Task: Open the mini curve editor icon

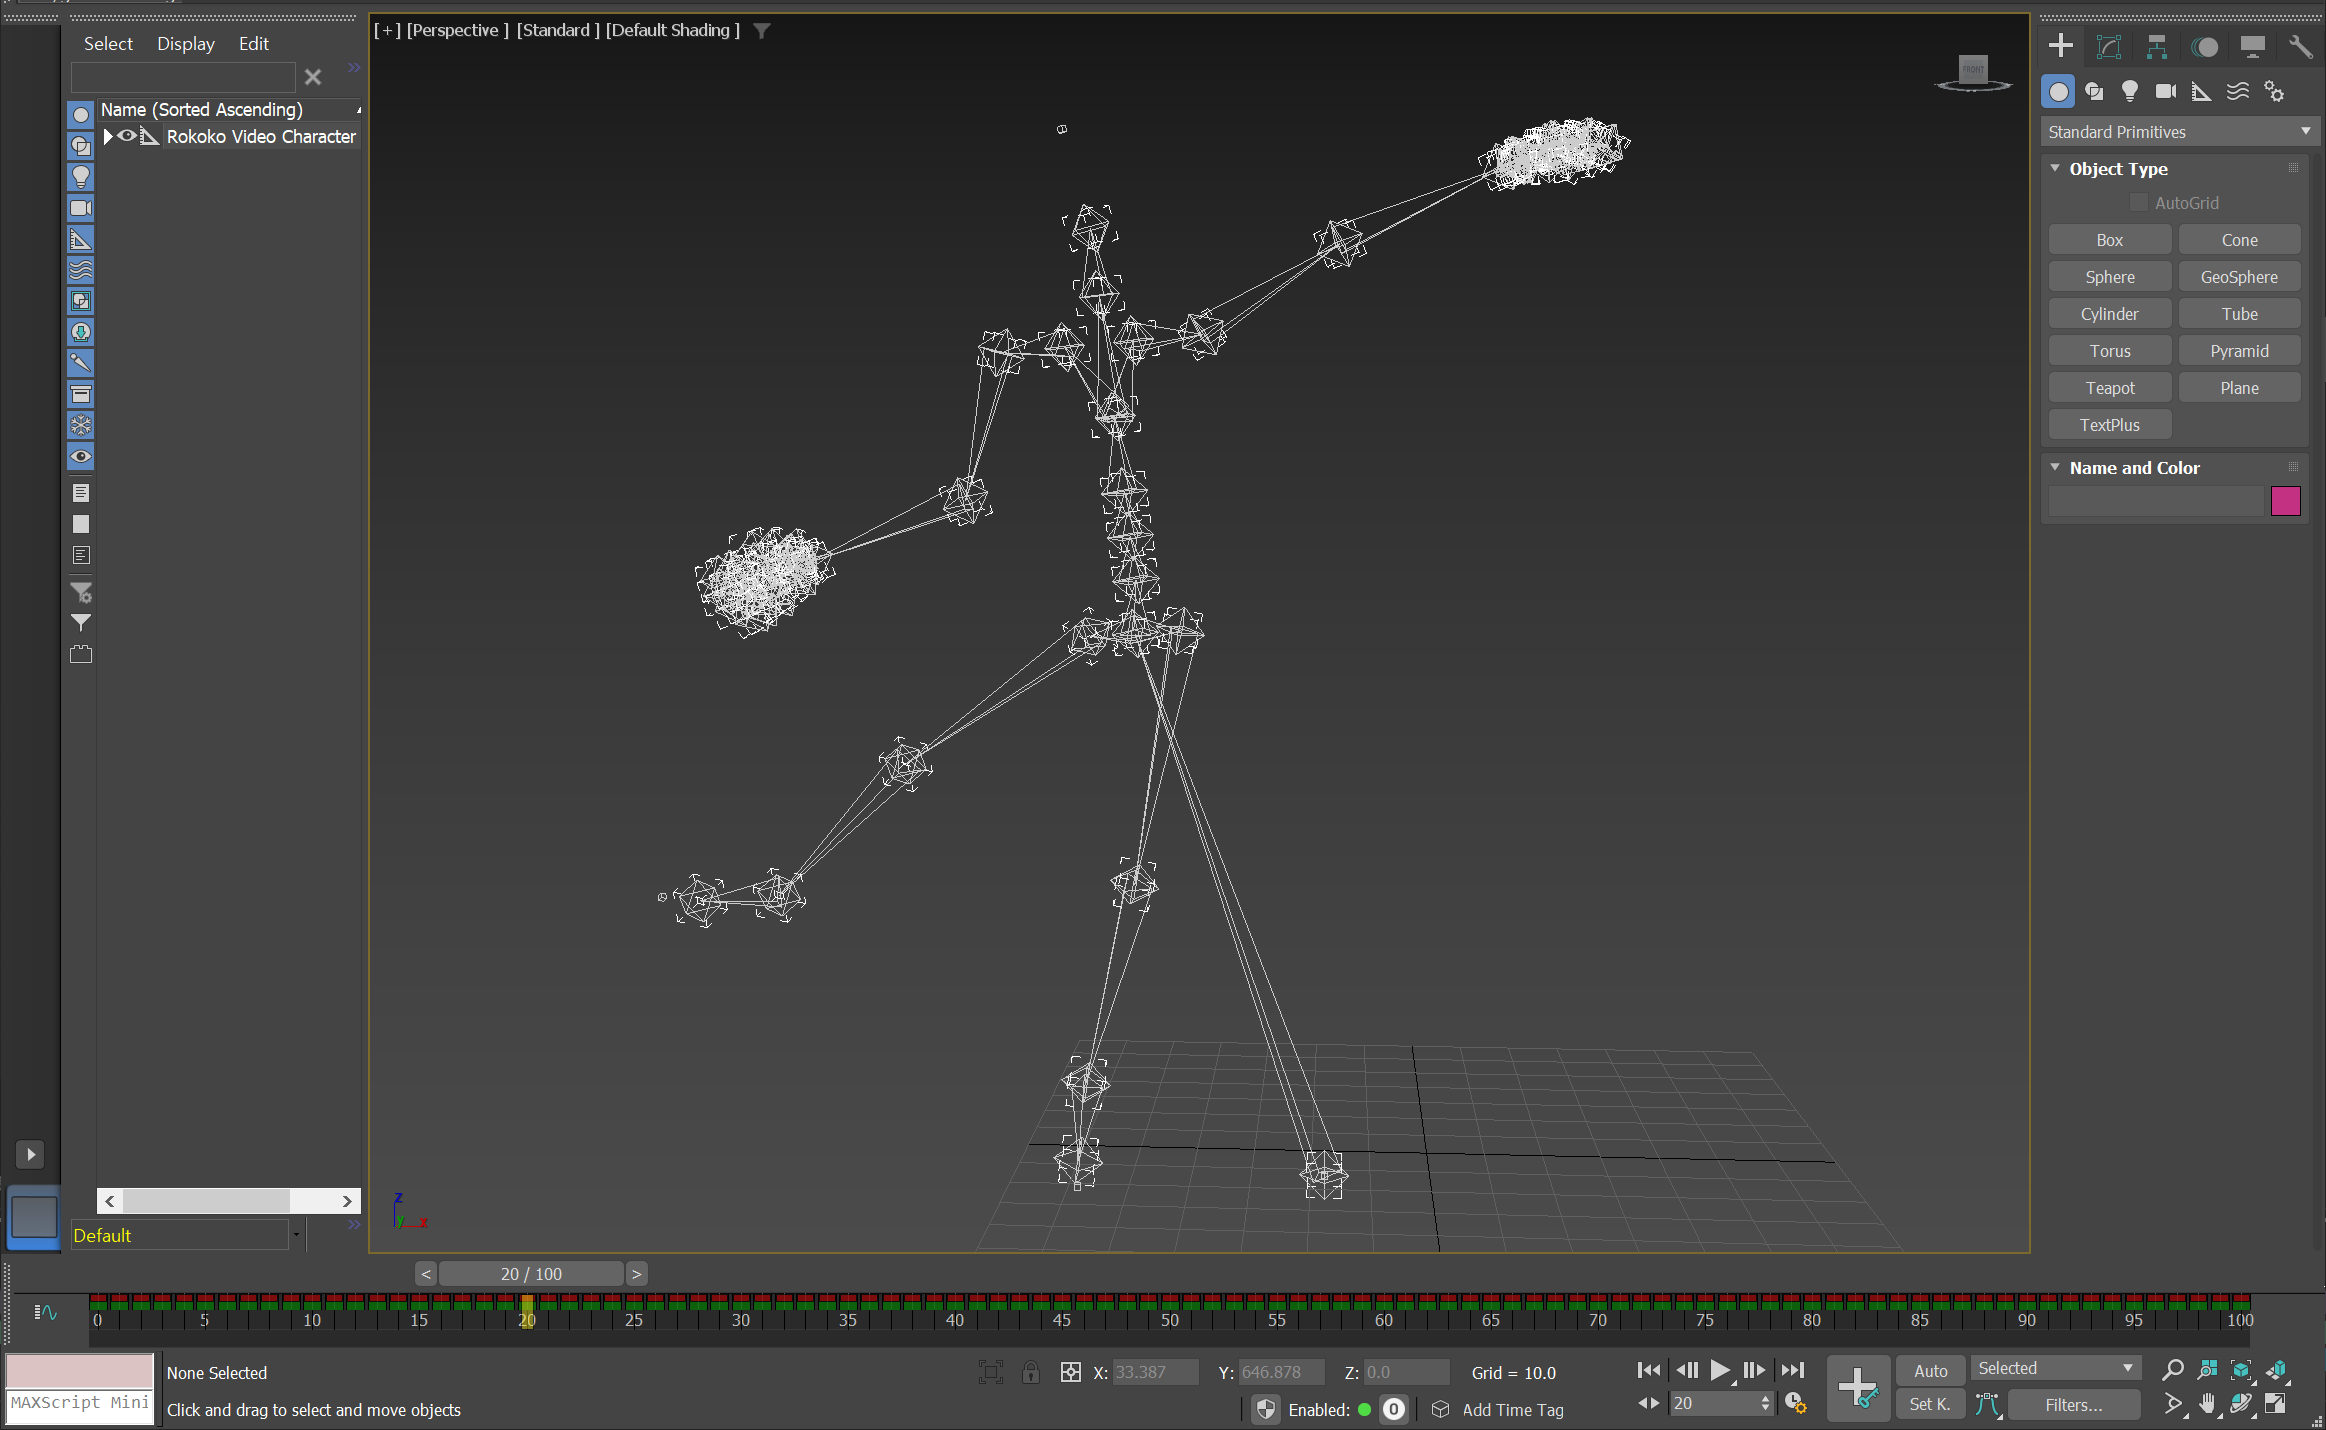Action: coord(45,1312)
